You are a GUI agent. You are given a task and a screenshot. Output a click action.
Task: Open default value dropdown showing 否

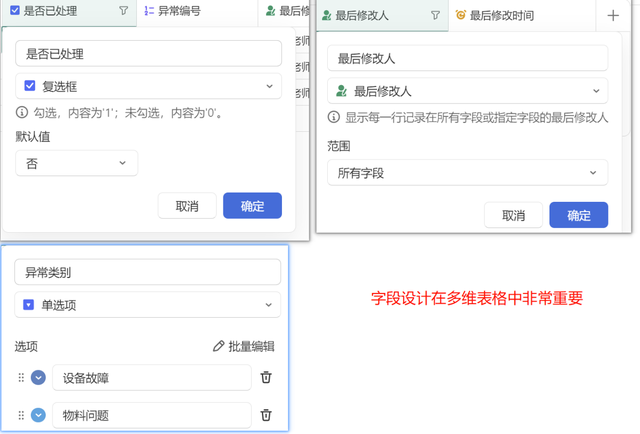pos(77,163)
